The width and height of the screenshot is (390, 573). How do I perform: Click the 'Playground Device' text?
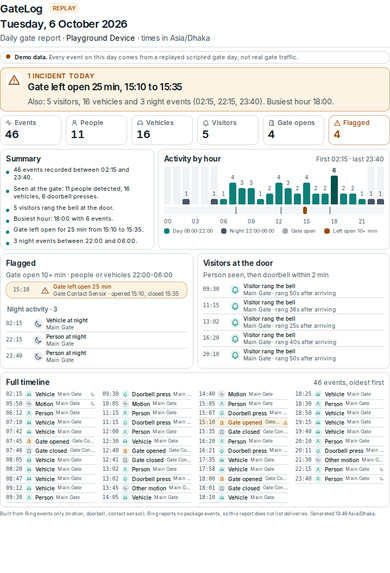tap(101, 38)
